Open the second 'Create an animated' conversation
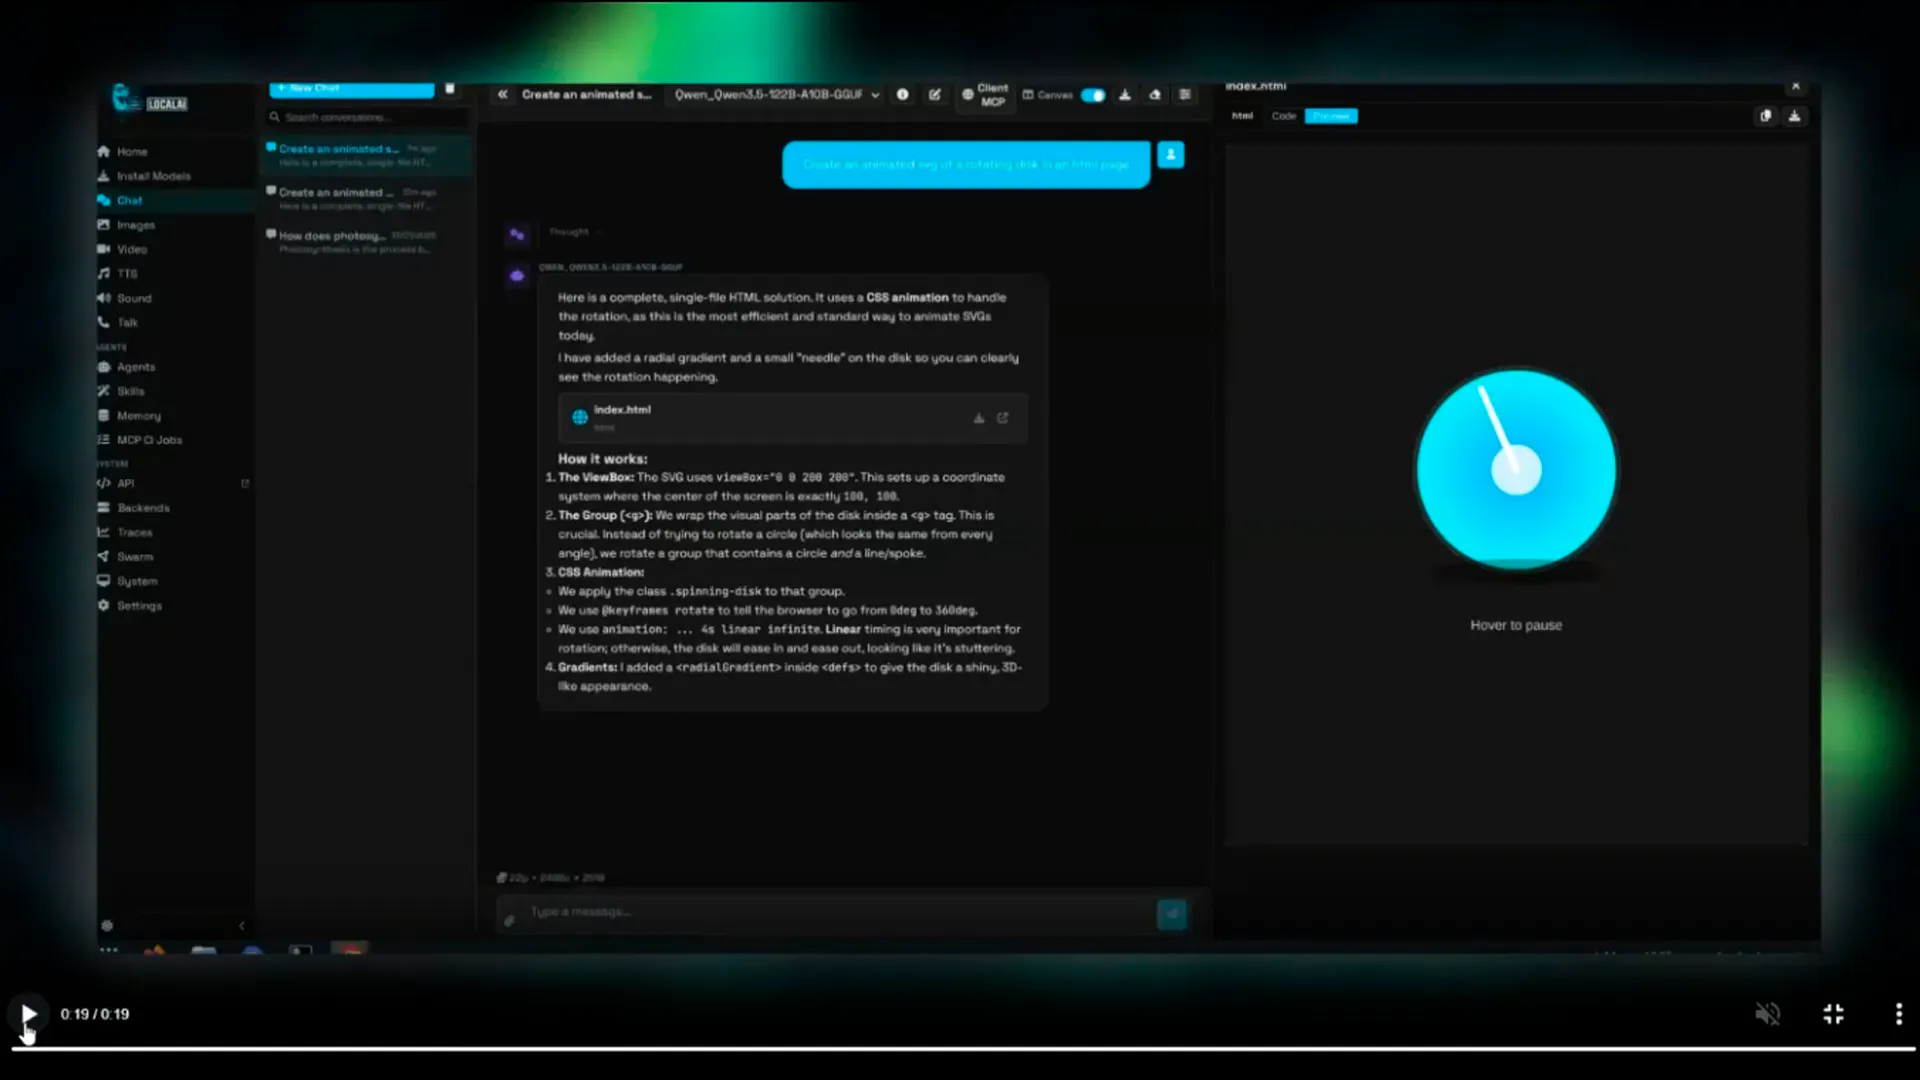 pyautogui.click(x=366, y=198)
